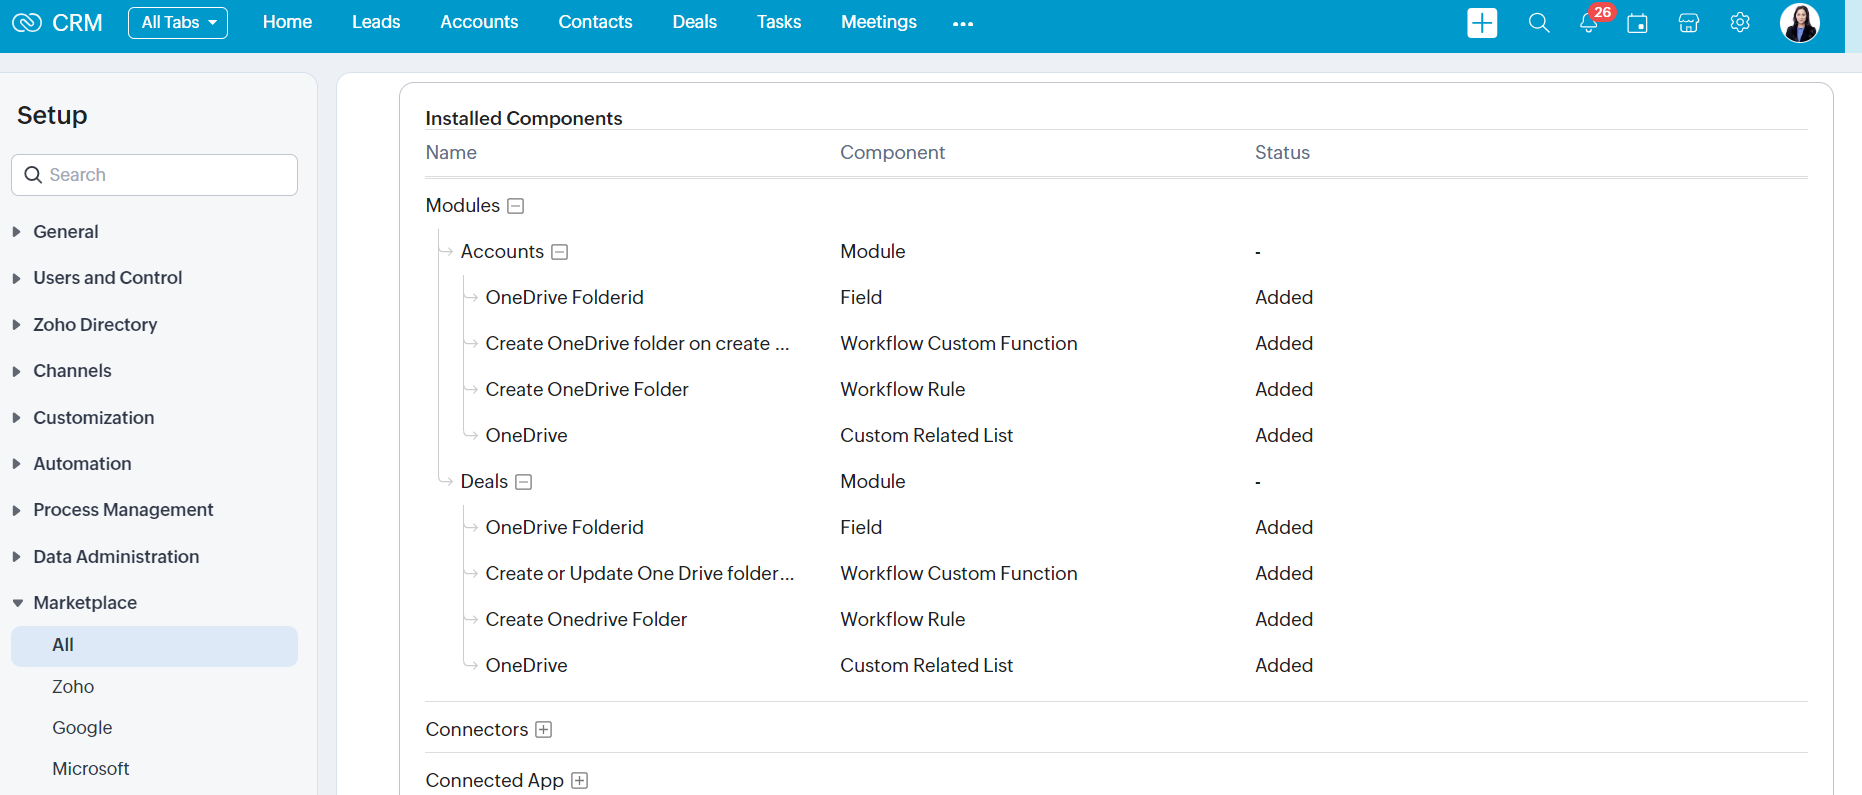Screen dimensions: 1862x795
Task: Expand Process Management section
Action: [x=123, y=510]
